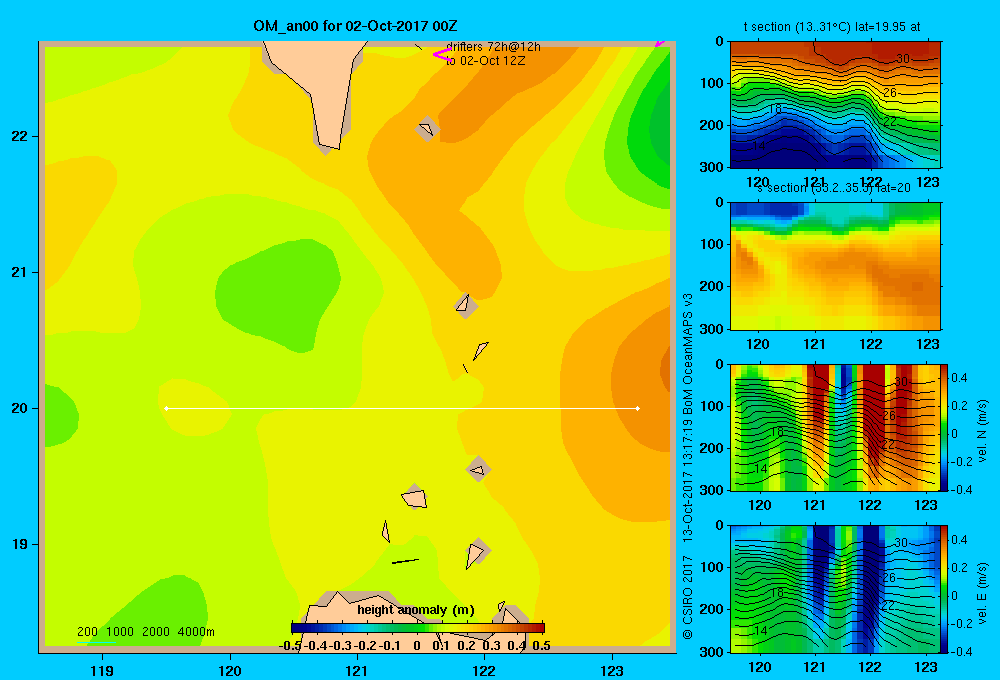Click longitude tick label 123 on main map
The height and width of the screenshot is (680, 1000).
pyautogui.click(x=612, y=670)
